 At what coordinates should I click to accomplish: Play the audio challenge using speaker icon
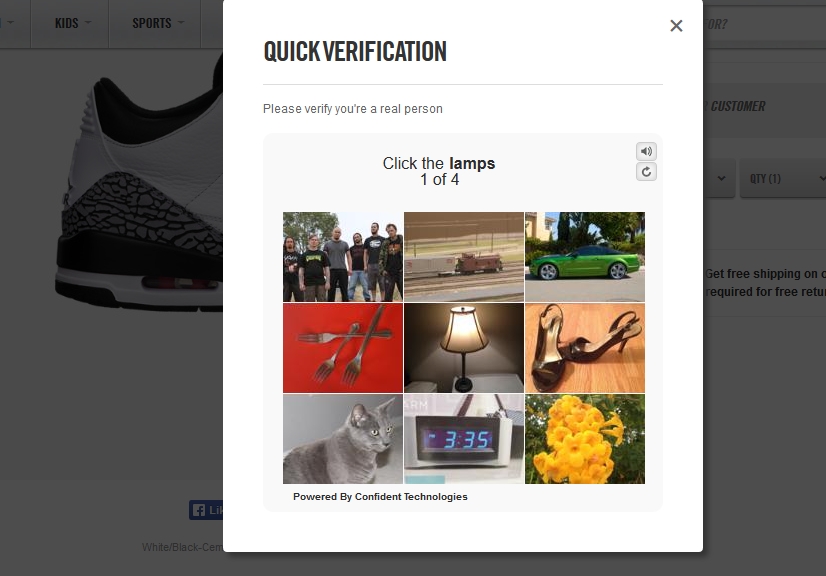[646, 151]
